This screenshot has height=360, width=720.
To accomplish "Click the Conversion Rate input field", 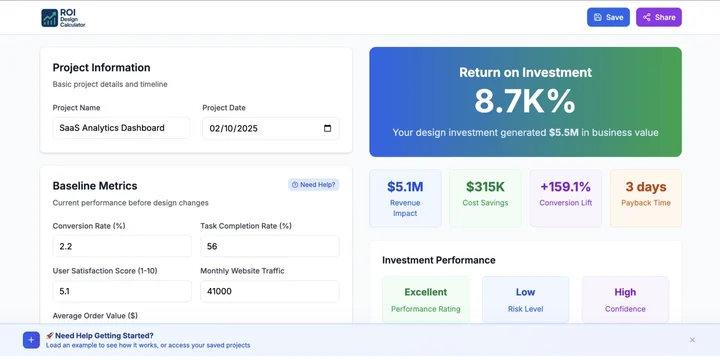I will pos(122,246).
